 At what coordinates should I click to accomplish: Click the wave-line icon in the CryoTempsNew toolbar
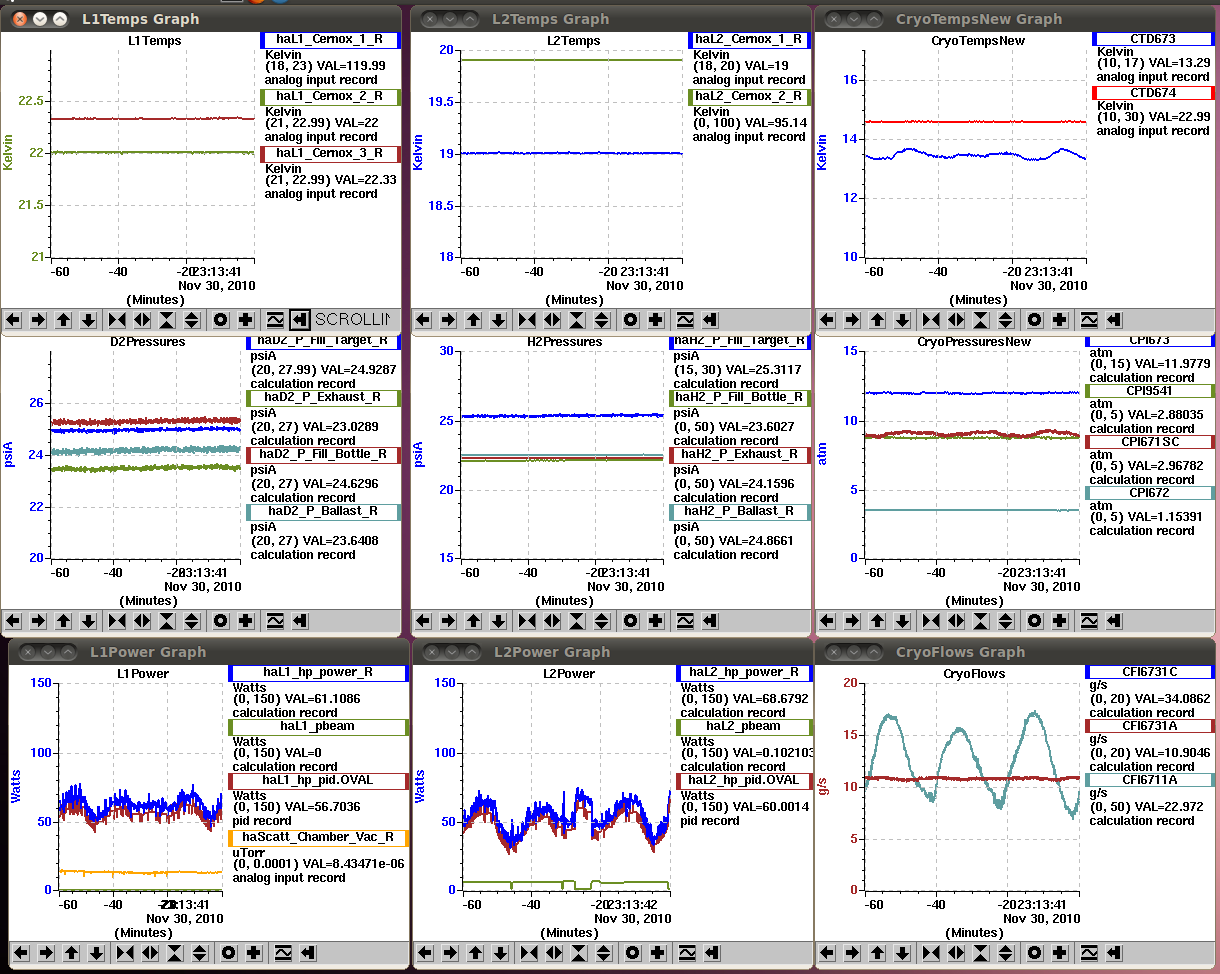tap(1089, 320)
